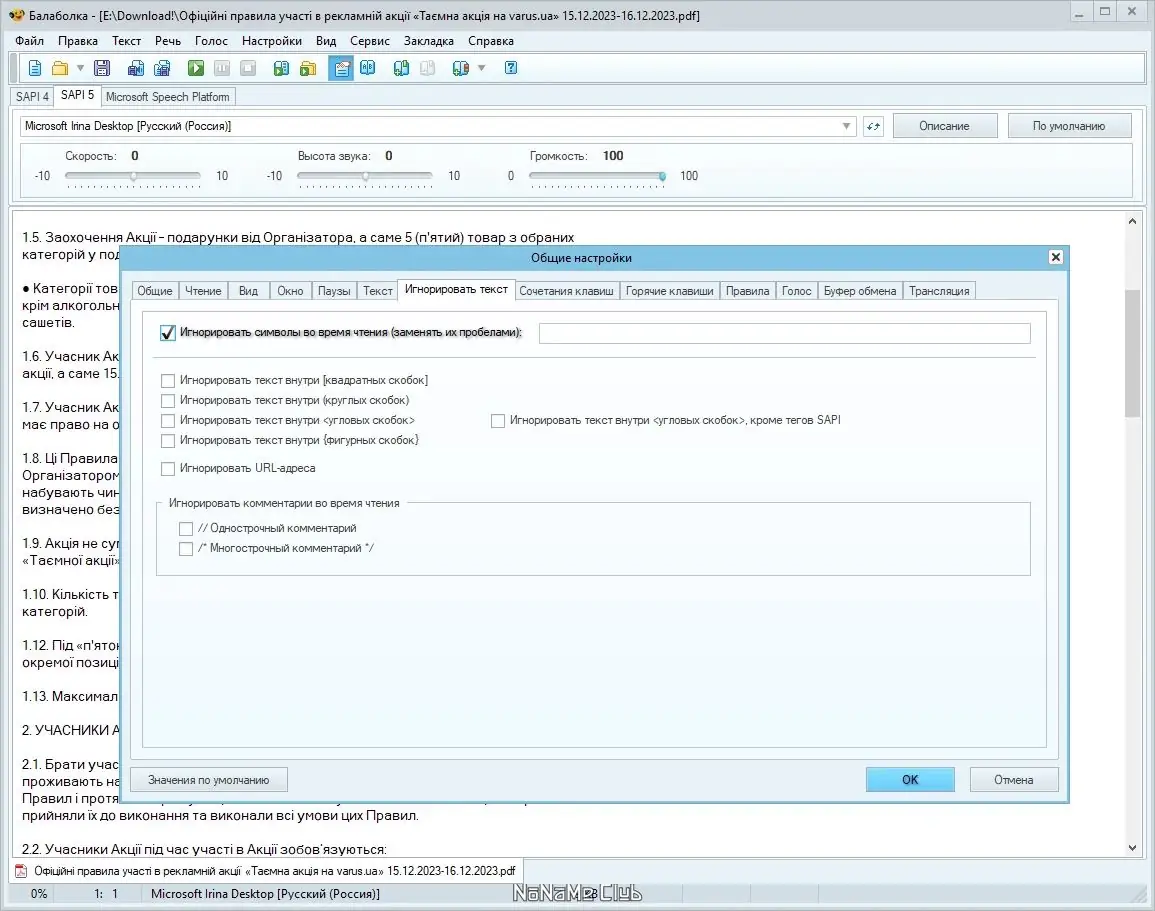
Task: Click the voice refresh icon beside voice list
Action: (x=873, y=126)
